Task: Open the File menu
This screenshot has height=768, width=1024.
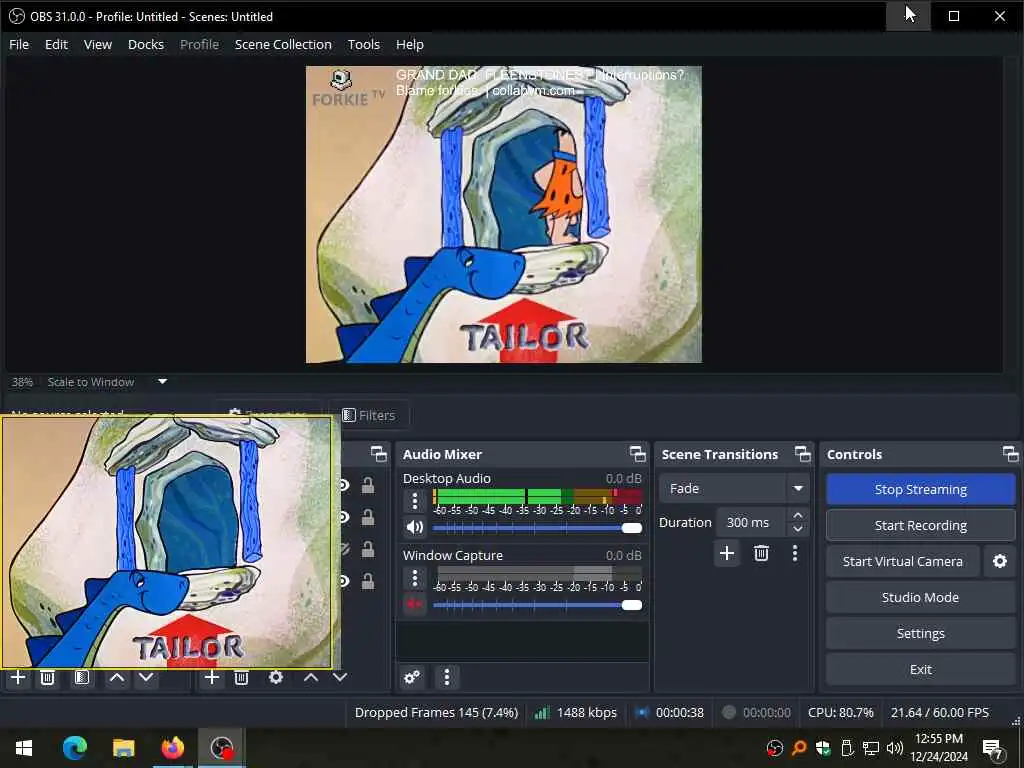Action: (x=19, y=44)
